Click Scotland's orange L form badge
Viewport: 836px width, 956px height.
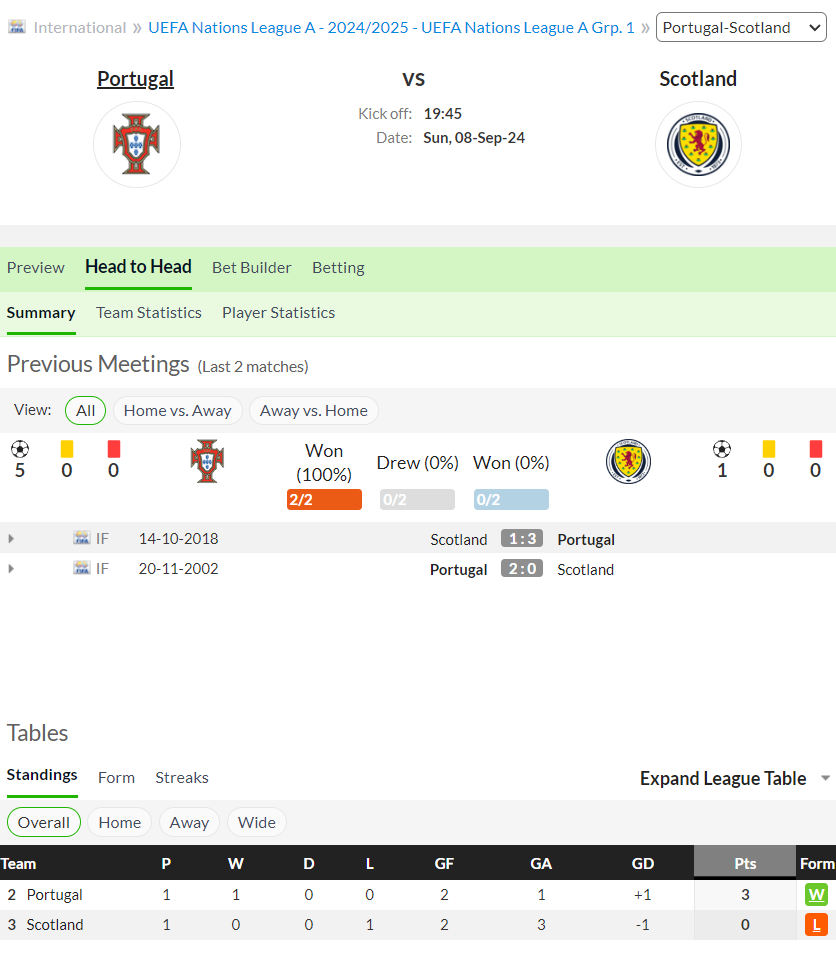pos(816,924)
